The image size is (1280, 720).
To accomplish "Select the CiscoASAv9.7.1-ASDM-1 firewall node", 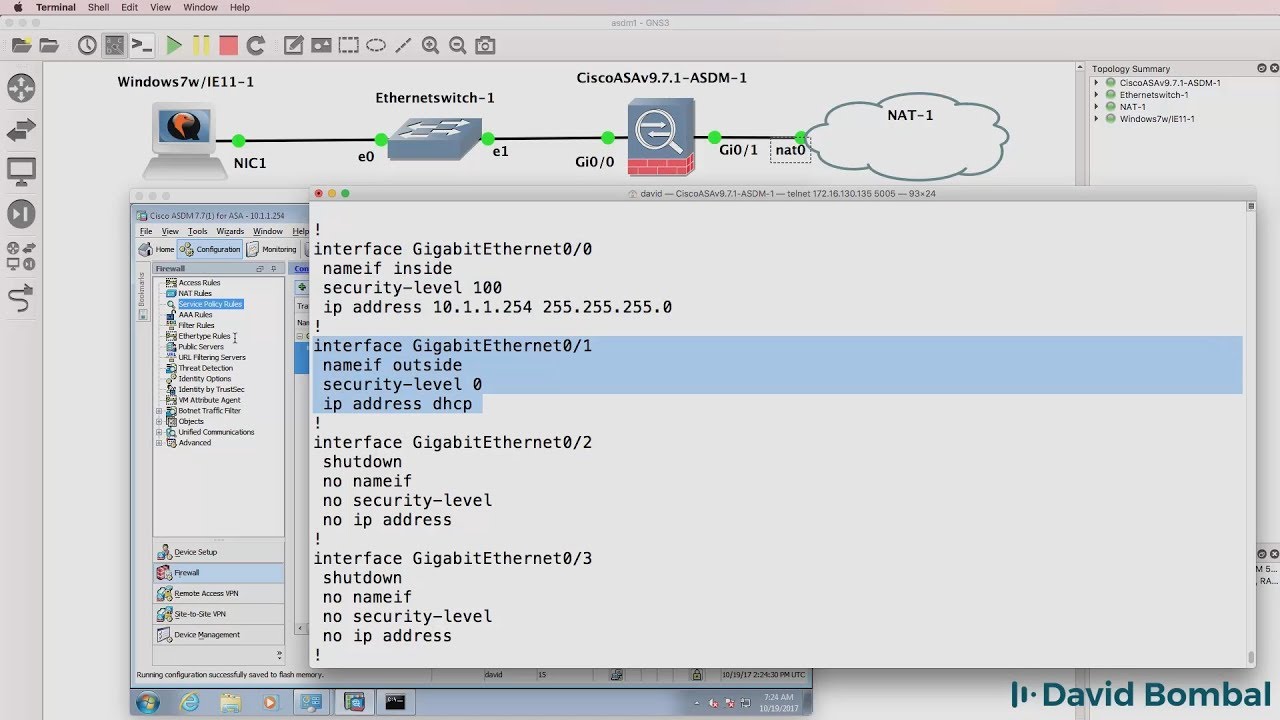I will 661,137.
